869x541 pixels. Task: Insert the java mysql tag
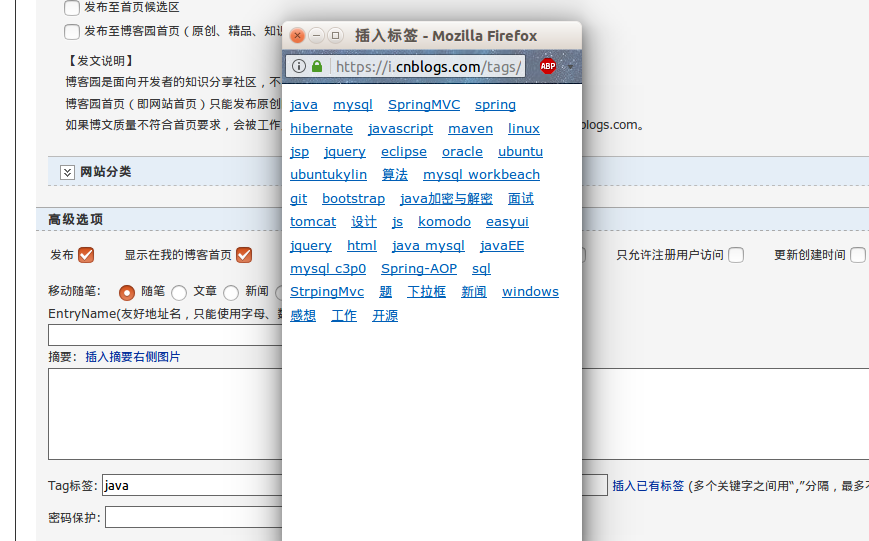(x=428, y=246)
